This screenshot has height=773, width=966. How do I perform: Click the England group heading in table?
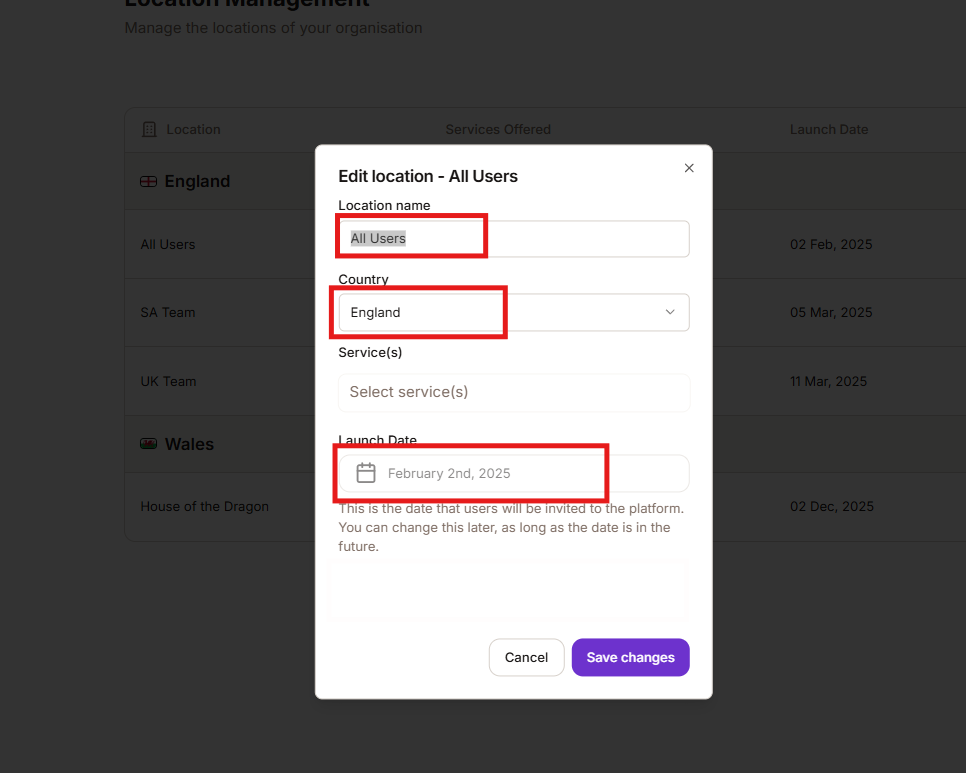tap(197, 181)
